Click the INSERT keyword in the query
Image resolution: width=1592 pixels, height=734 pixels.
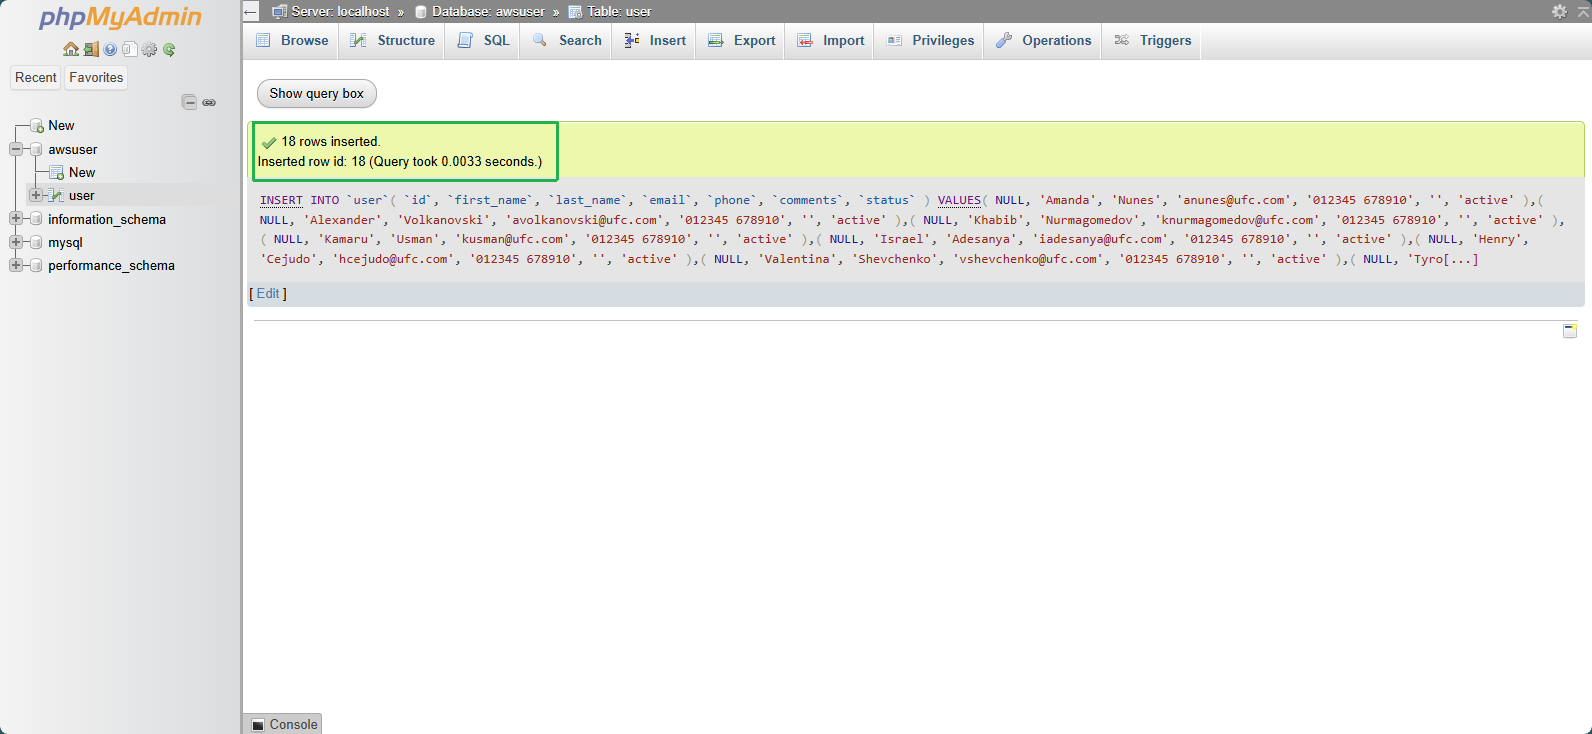(281, 201)
